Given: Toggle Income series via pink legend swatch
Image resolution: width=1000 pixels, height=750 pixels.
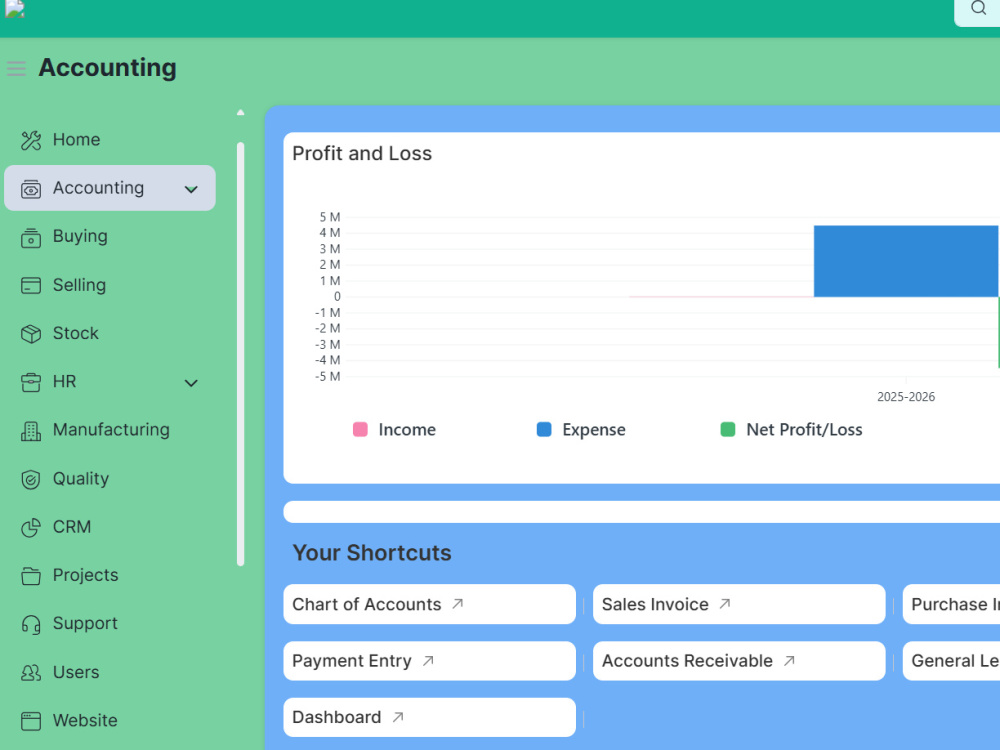Looking at the screenshot, I should (x=360, y=429).
